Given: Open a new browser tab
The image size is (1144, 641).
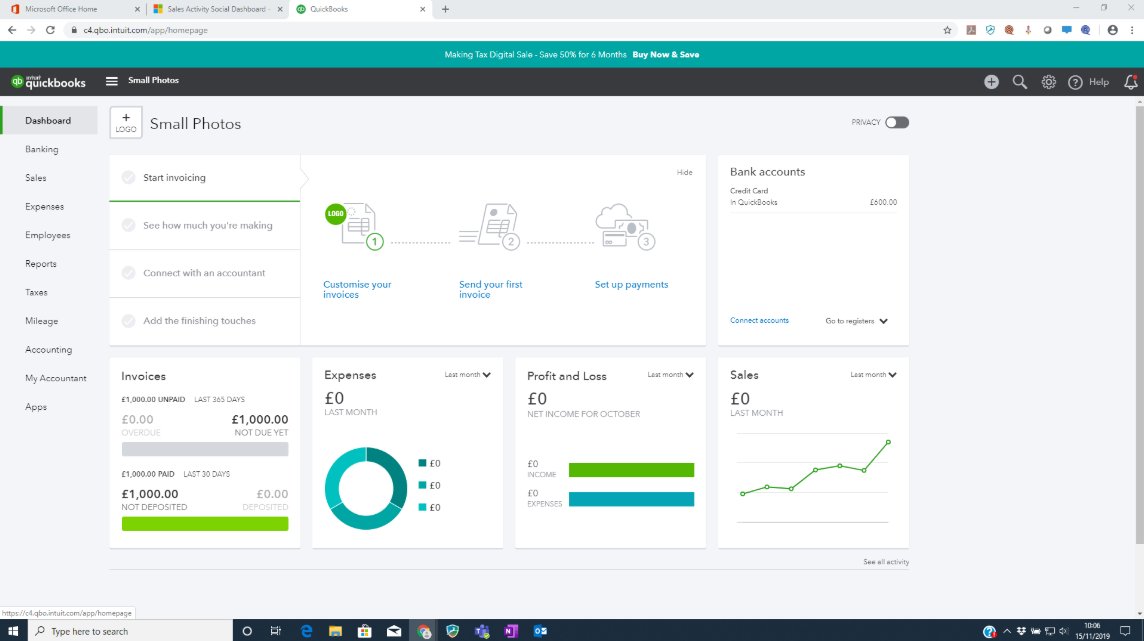Looking at the screenshot, I should [x=445, y=9].
